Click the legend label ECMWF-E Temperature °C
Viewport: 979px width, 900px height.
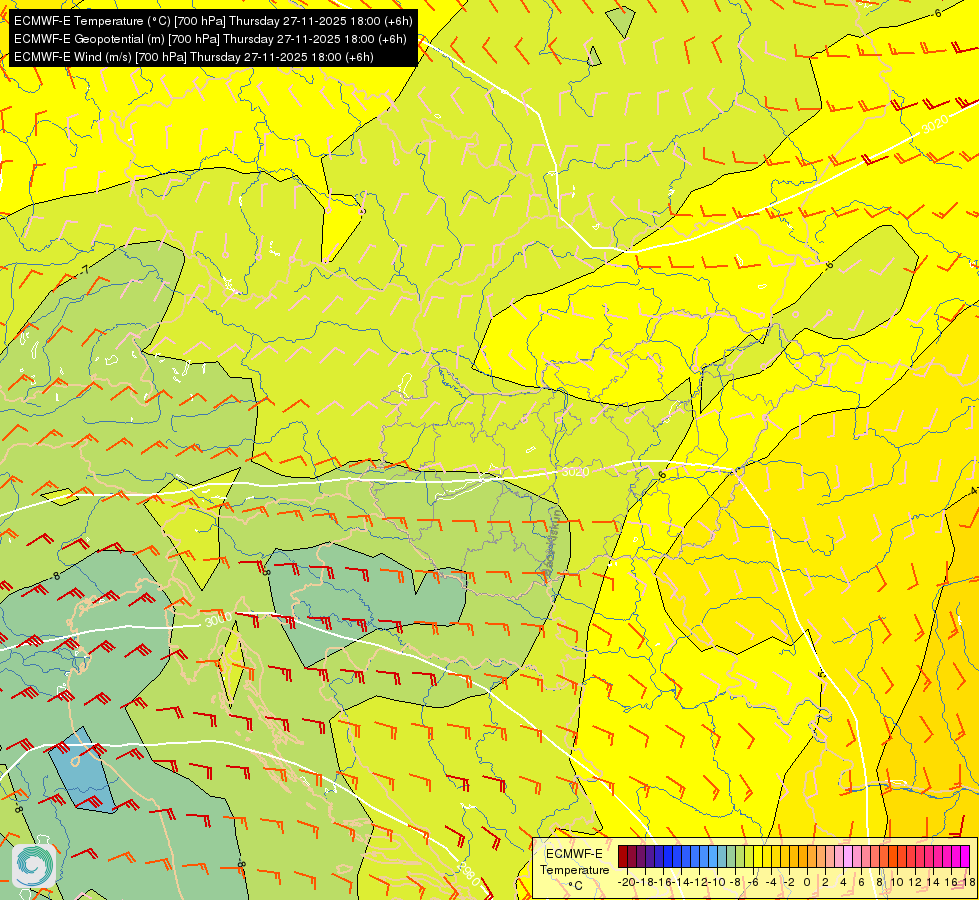tap(574, 869)
